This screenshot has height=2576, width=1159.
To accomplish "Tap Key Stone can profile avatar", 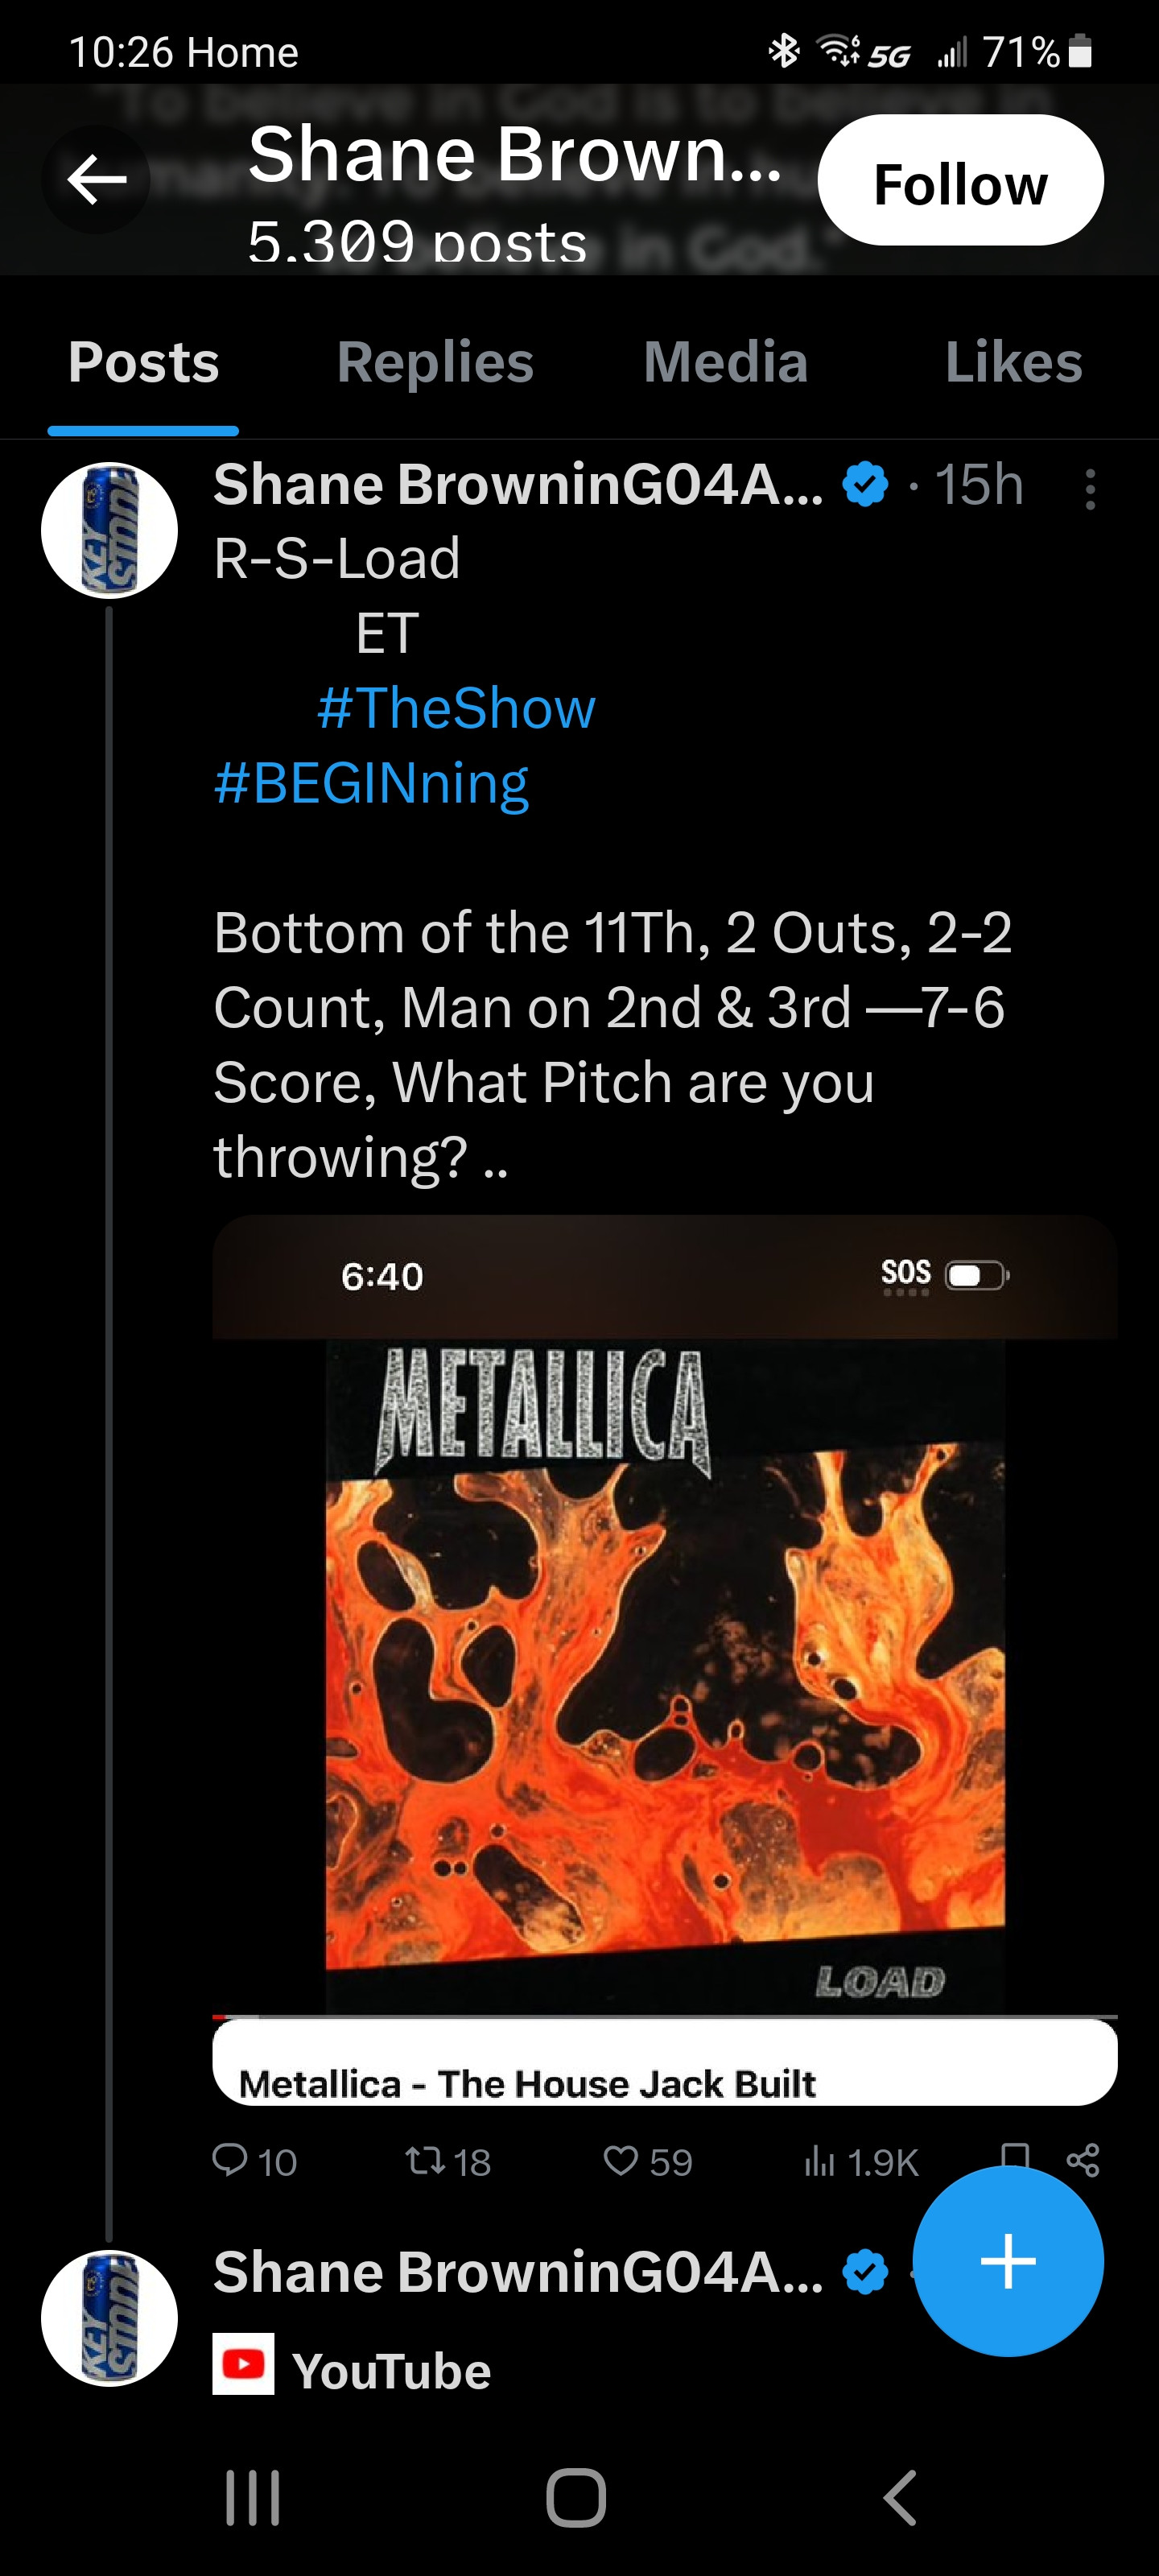I will coord(109,530).
